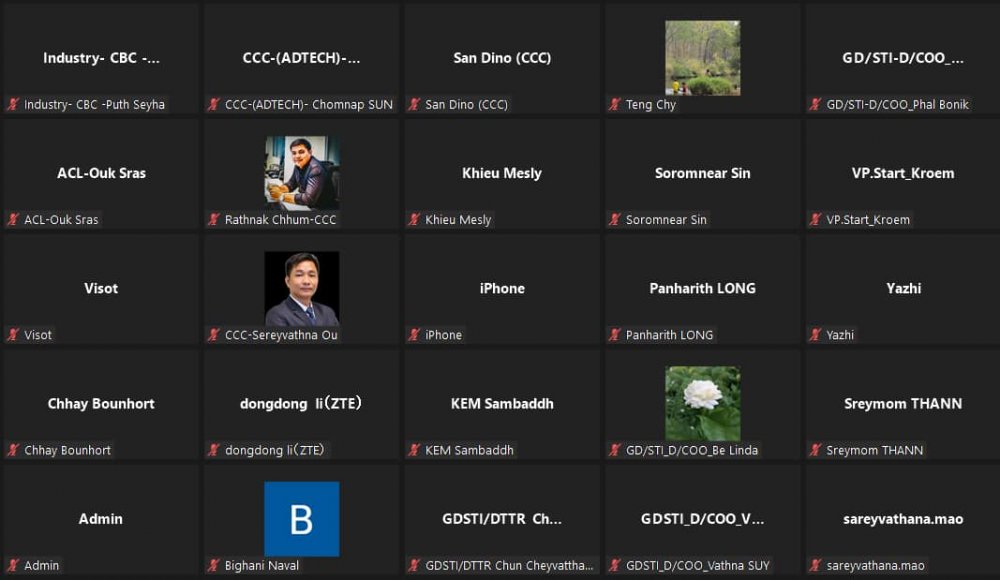1000x580 pixels.
Task: Click muted mic icon beside Admin label
Action: [x=13, y=566]
